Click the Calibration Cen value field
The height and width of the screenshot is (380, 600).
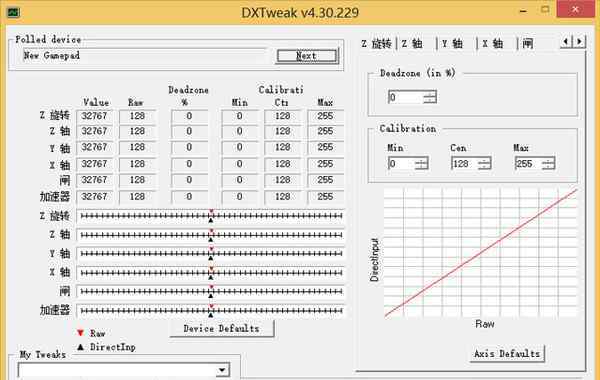coord(465,164)
